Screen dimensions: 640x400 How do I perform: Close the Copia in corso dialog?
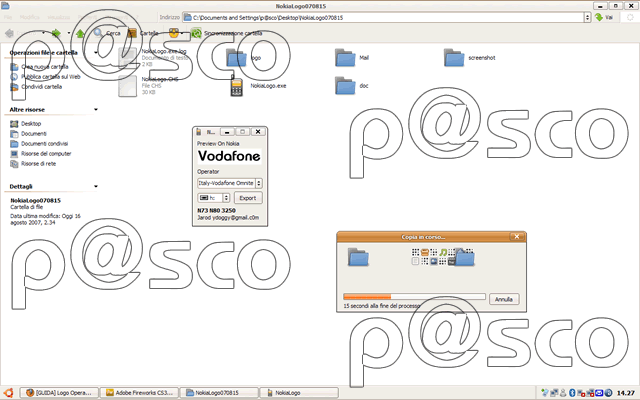pyautogui.click(x=516, y=237)
